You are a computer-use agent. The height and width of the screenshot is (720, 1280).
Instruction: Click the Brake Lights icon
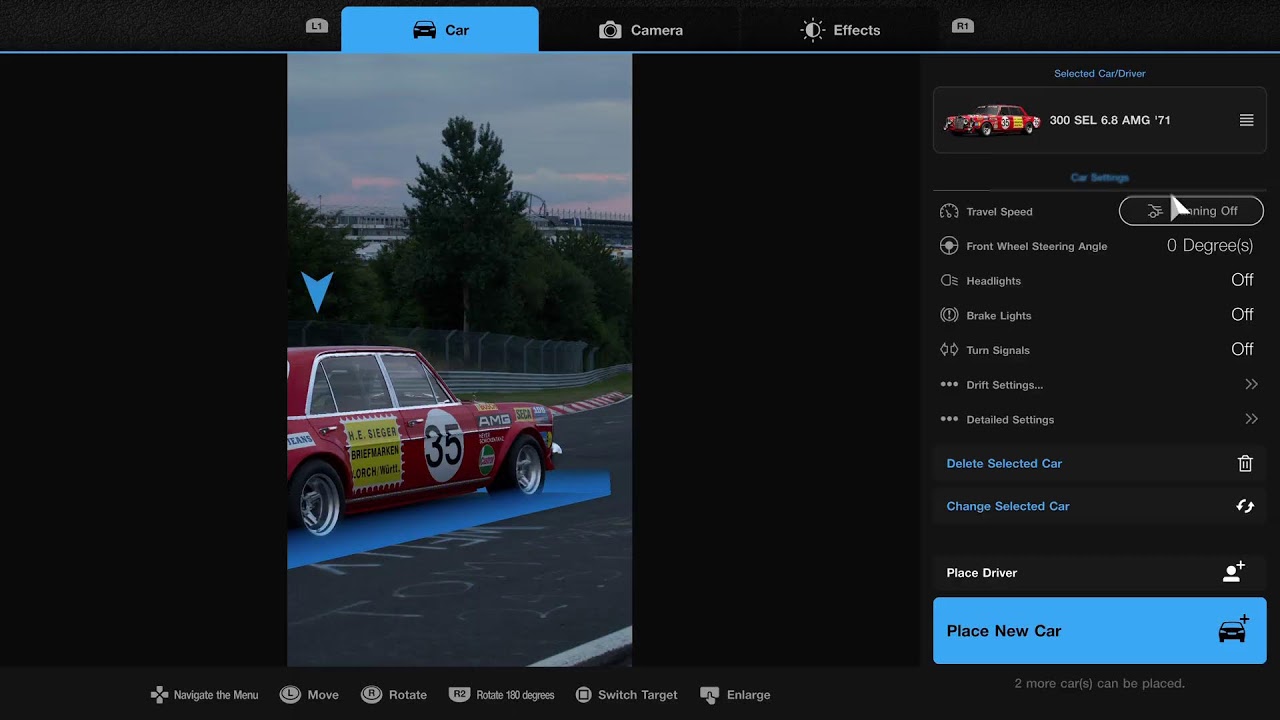[x=949, y=315]
